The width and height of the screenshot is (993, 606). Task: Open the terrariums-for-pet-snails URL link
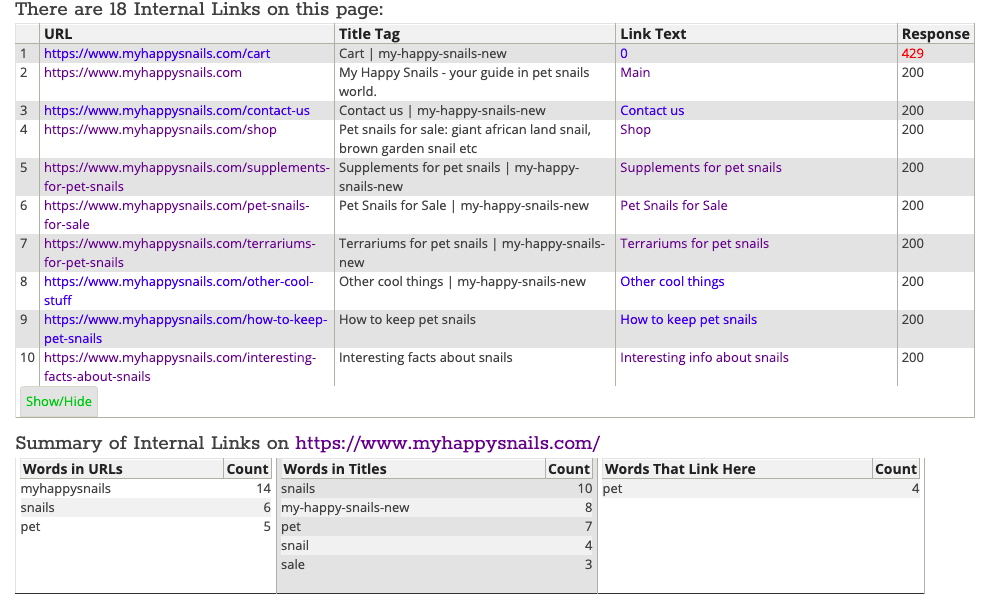179,253
